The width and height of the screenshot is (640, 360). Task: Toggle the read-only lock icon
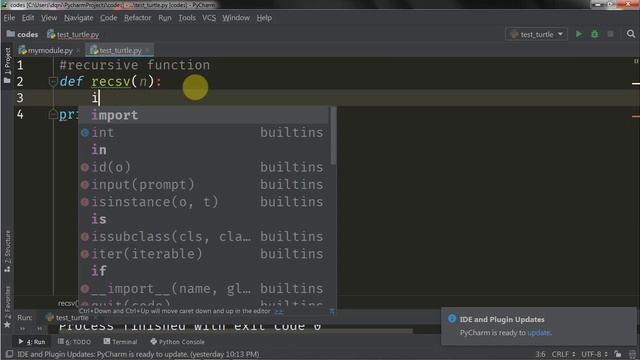tap(618, 354)
